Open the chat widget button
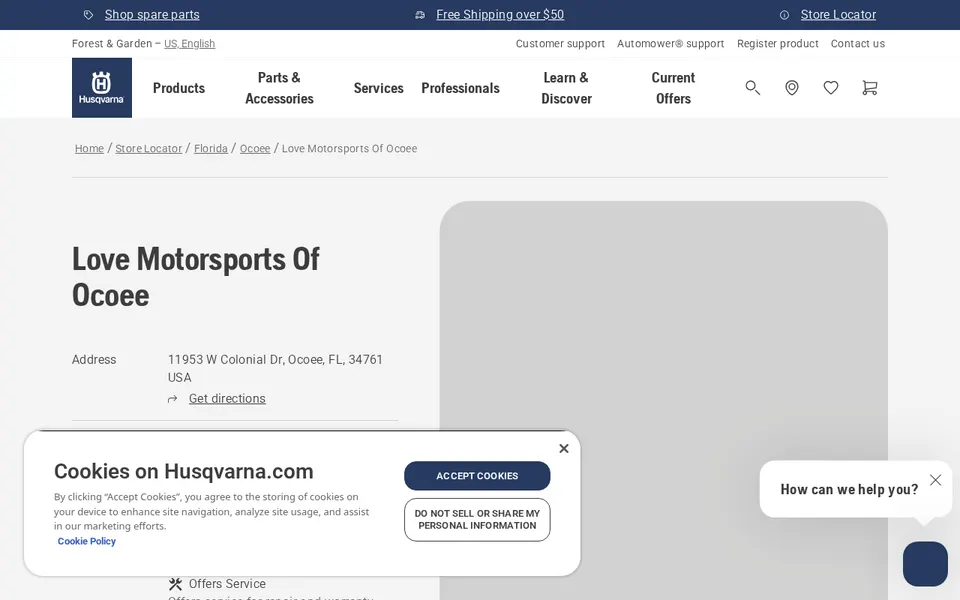The height and width of the screenshot is (600, 960). point(925,564)
